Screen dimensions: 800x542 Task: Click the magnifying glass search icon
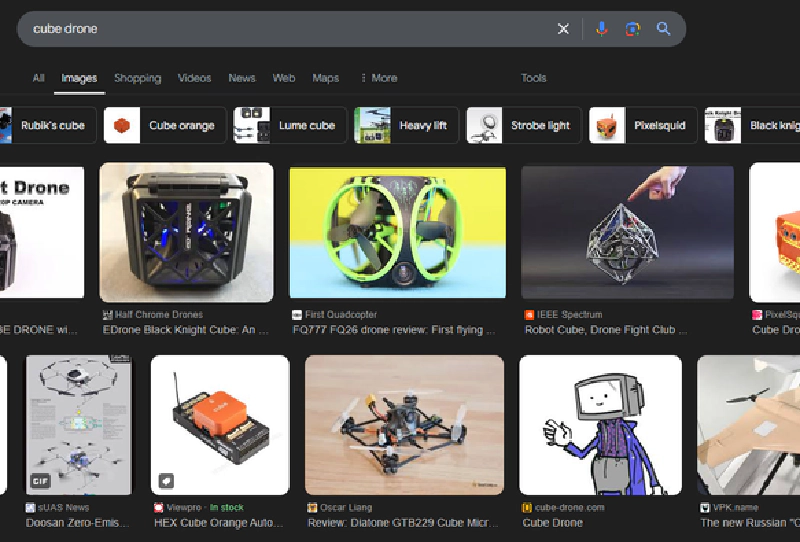(663, 29)
